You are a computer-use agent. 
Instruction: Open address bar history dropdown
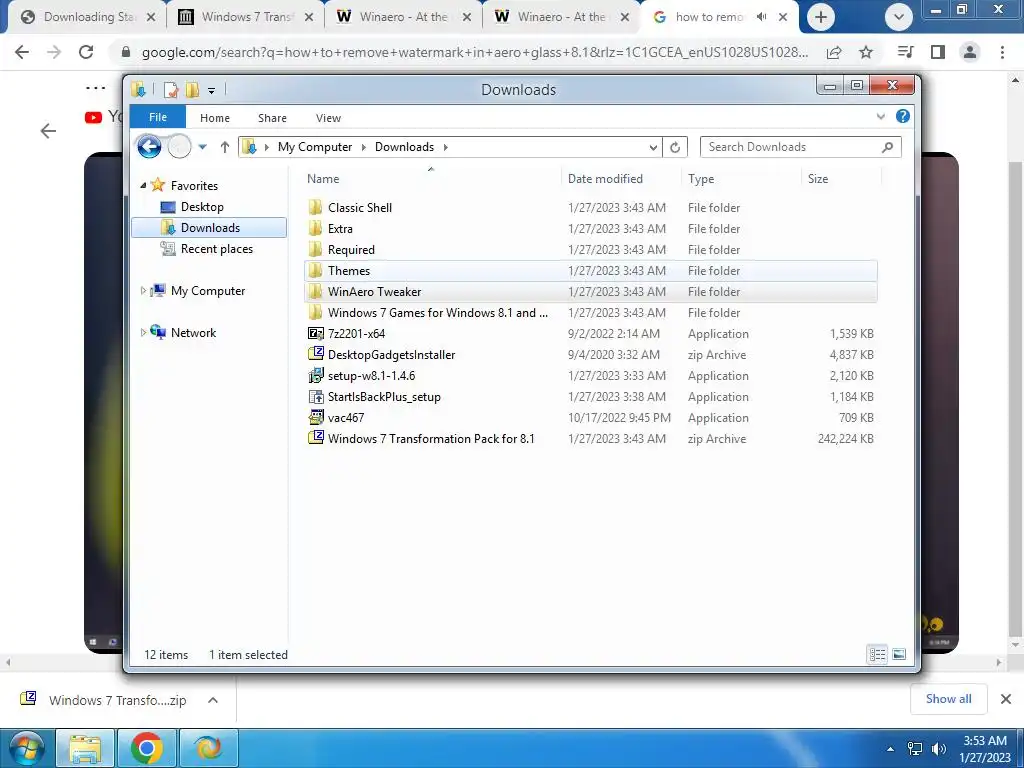coord(653,147)
